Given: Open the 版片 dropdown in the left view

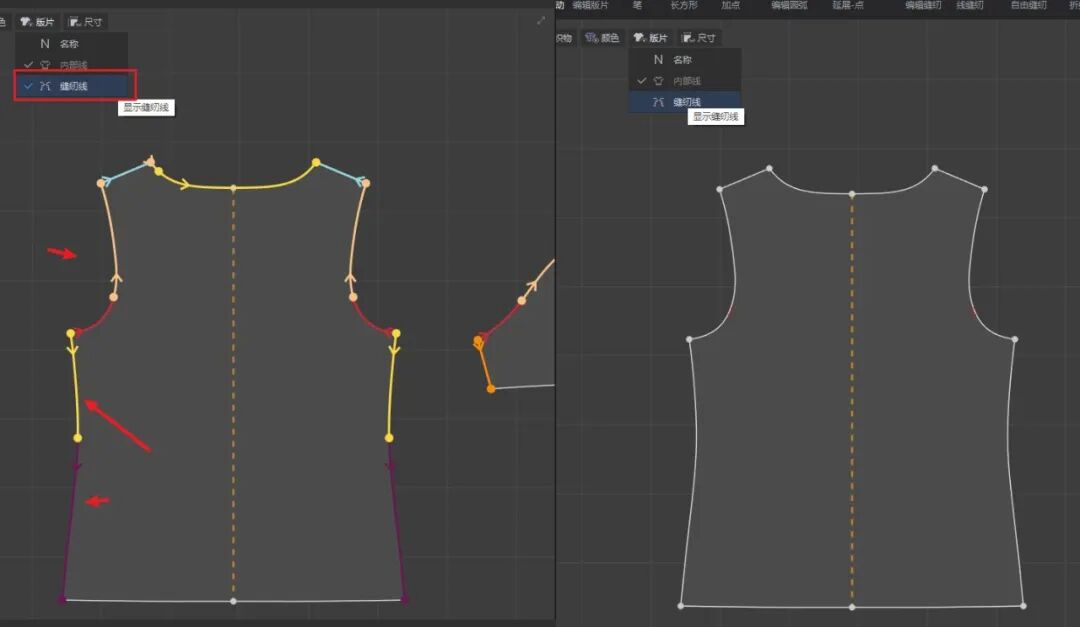Looking at the screenshot, I should 37,22.
